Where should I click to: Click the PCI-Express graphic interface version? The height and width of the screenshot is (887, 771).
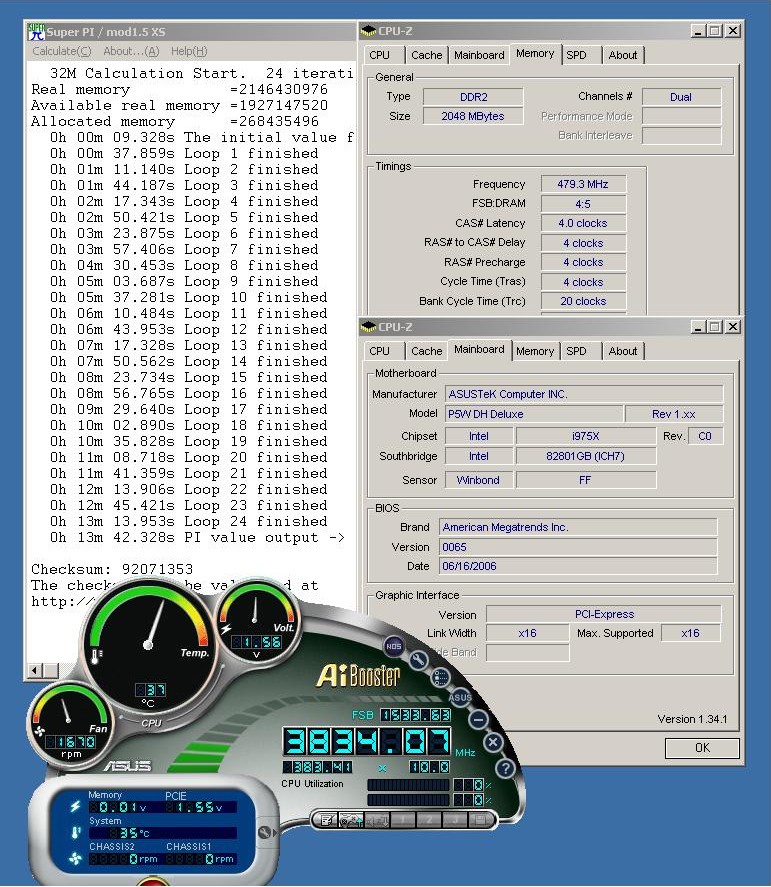click(604, 614)
